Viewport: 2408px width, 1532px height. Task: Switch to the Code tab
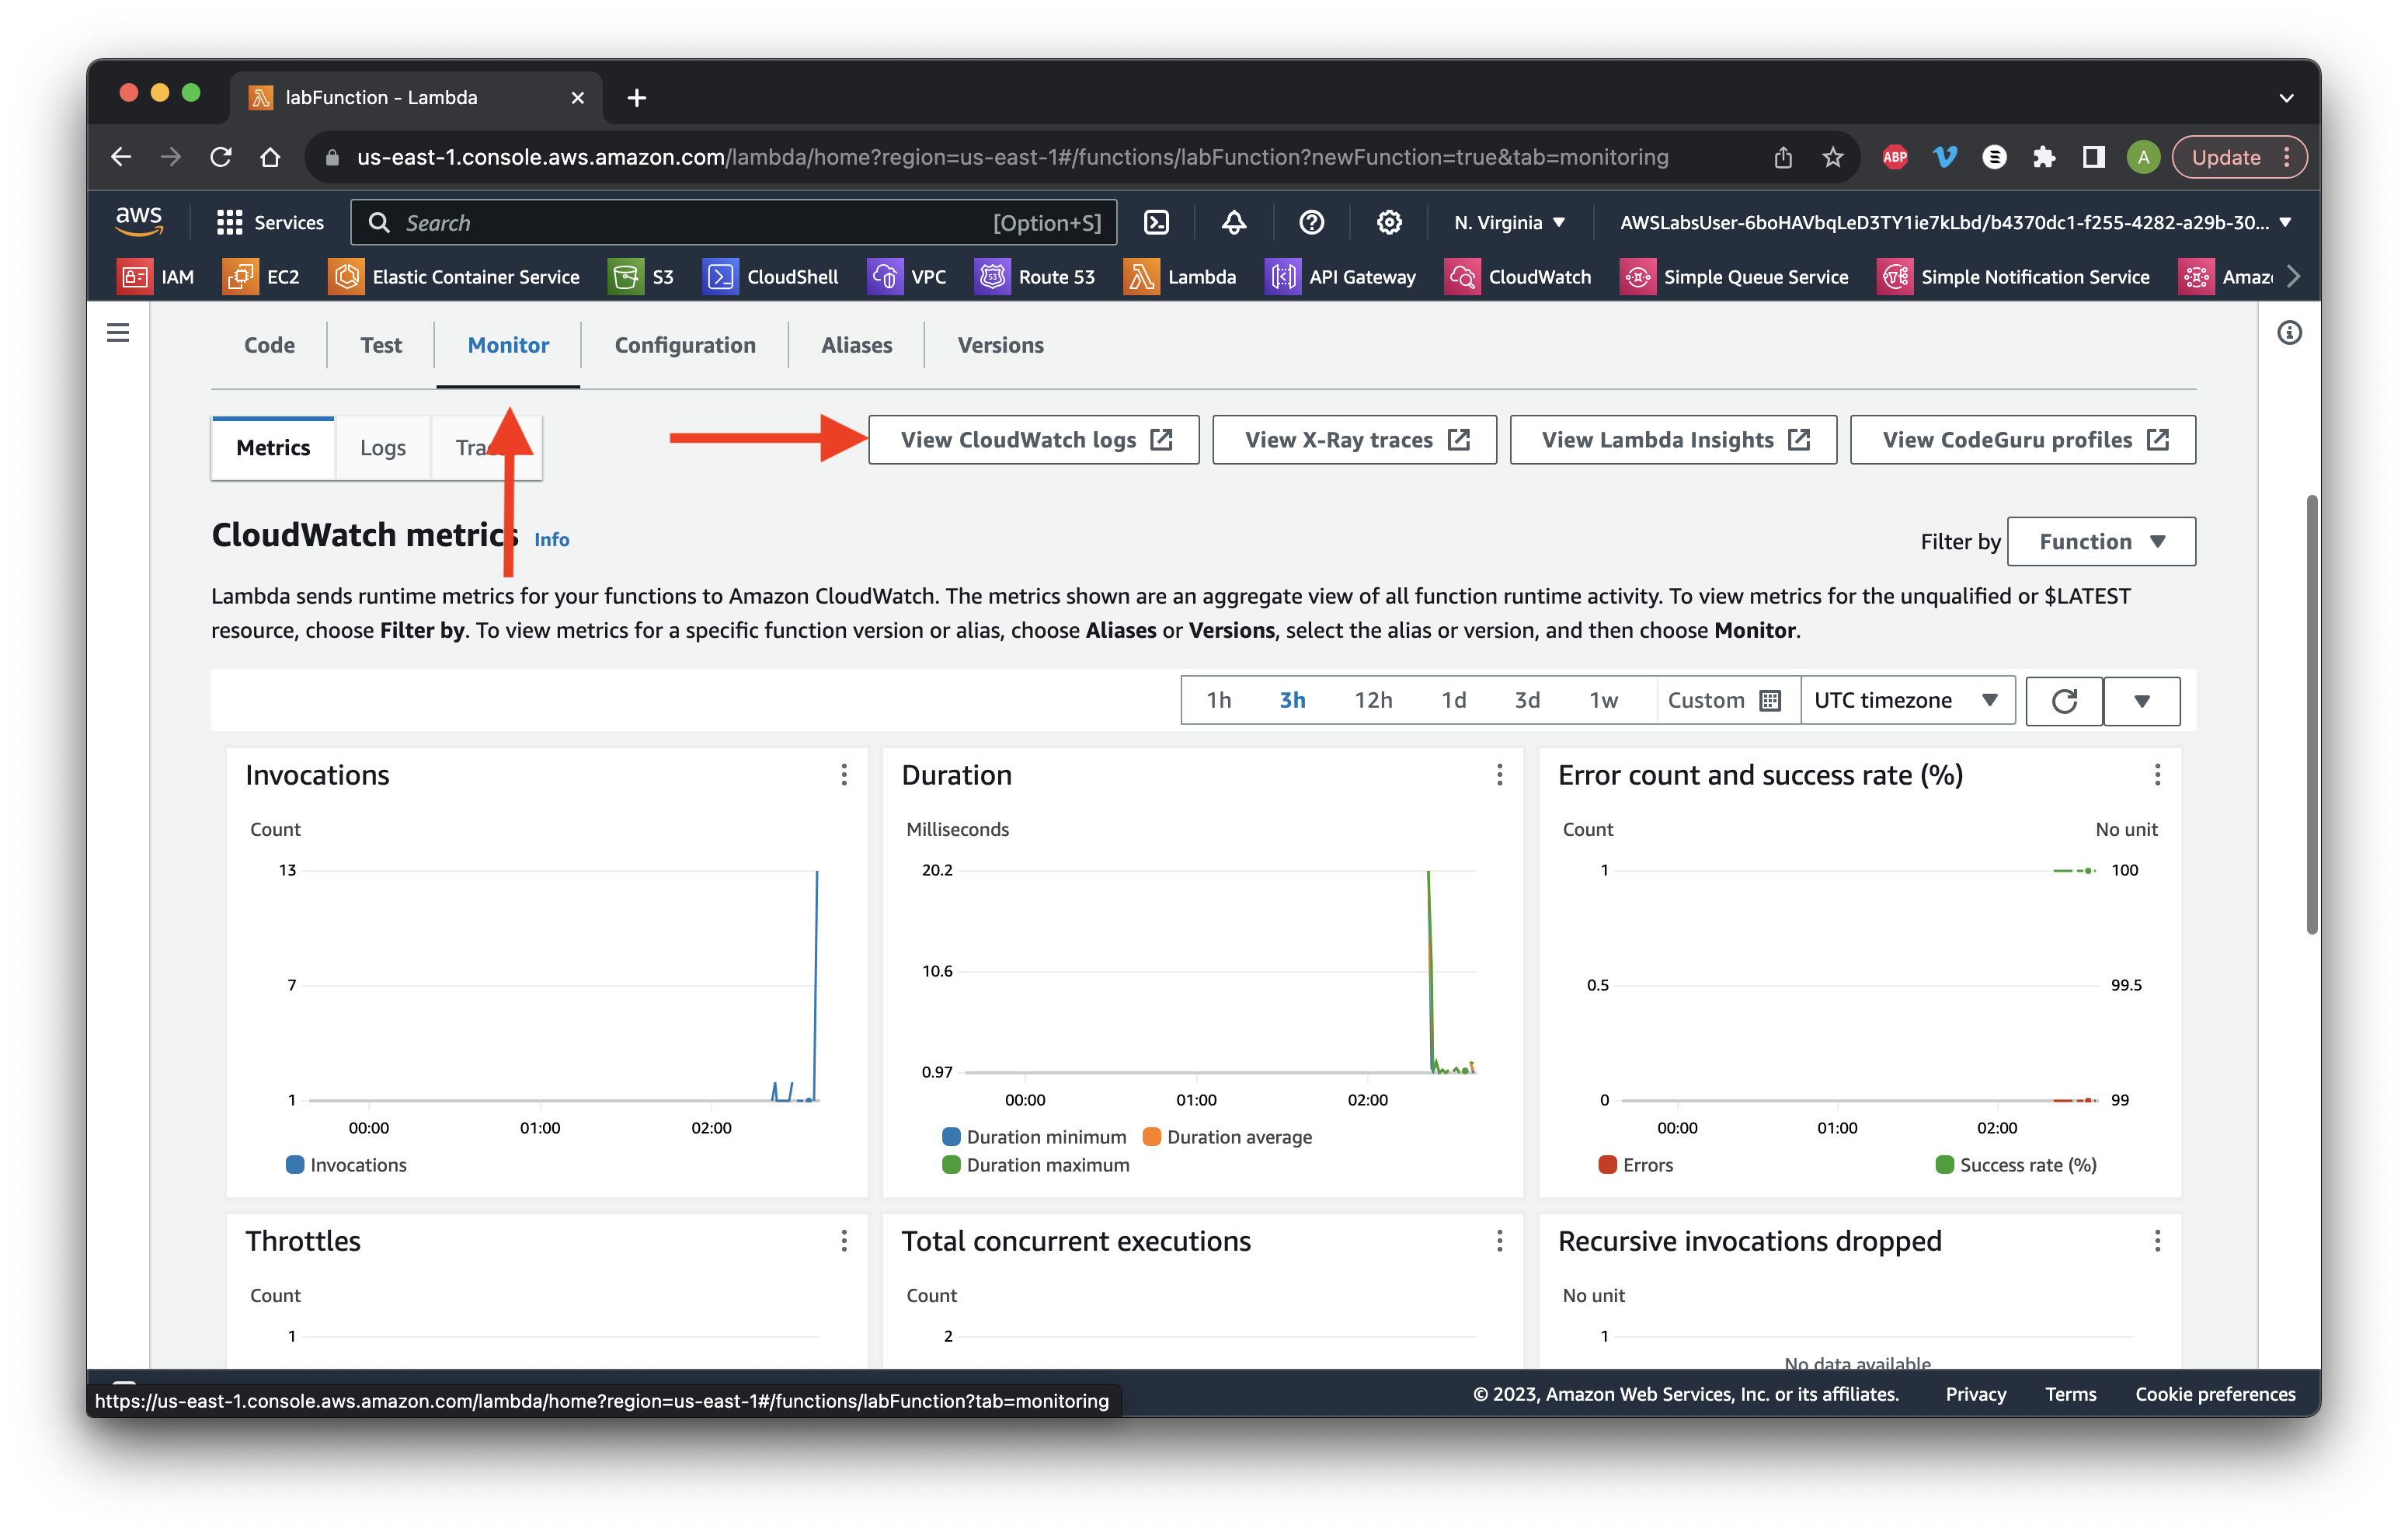click(269, 345)
